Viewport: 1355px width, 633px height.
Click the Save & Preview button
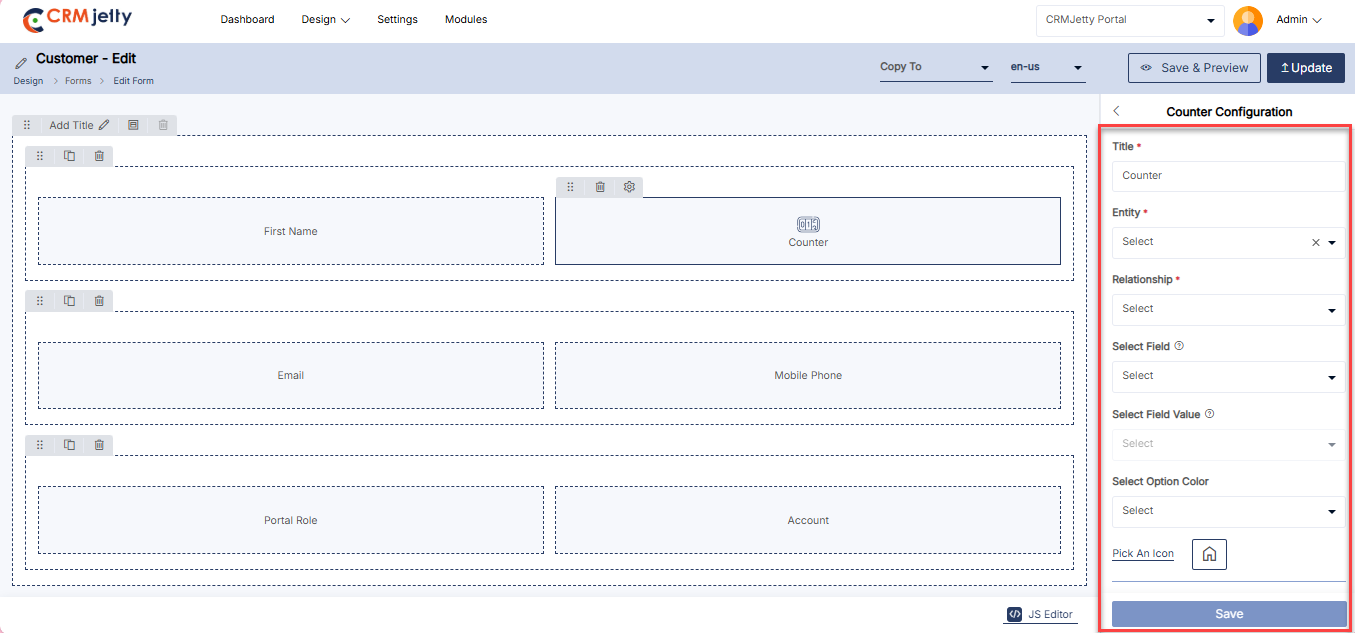click(1194, 68)
